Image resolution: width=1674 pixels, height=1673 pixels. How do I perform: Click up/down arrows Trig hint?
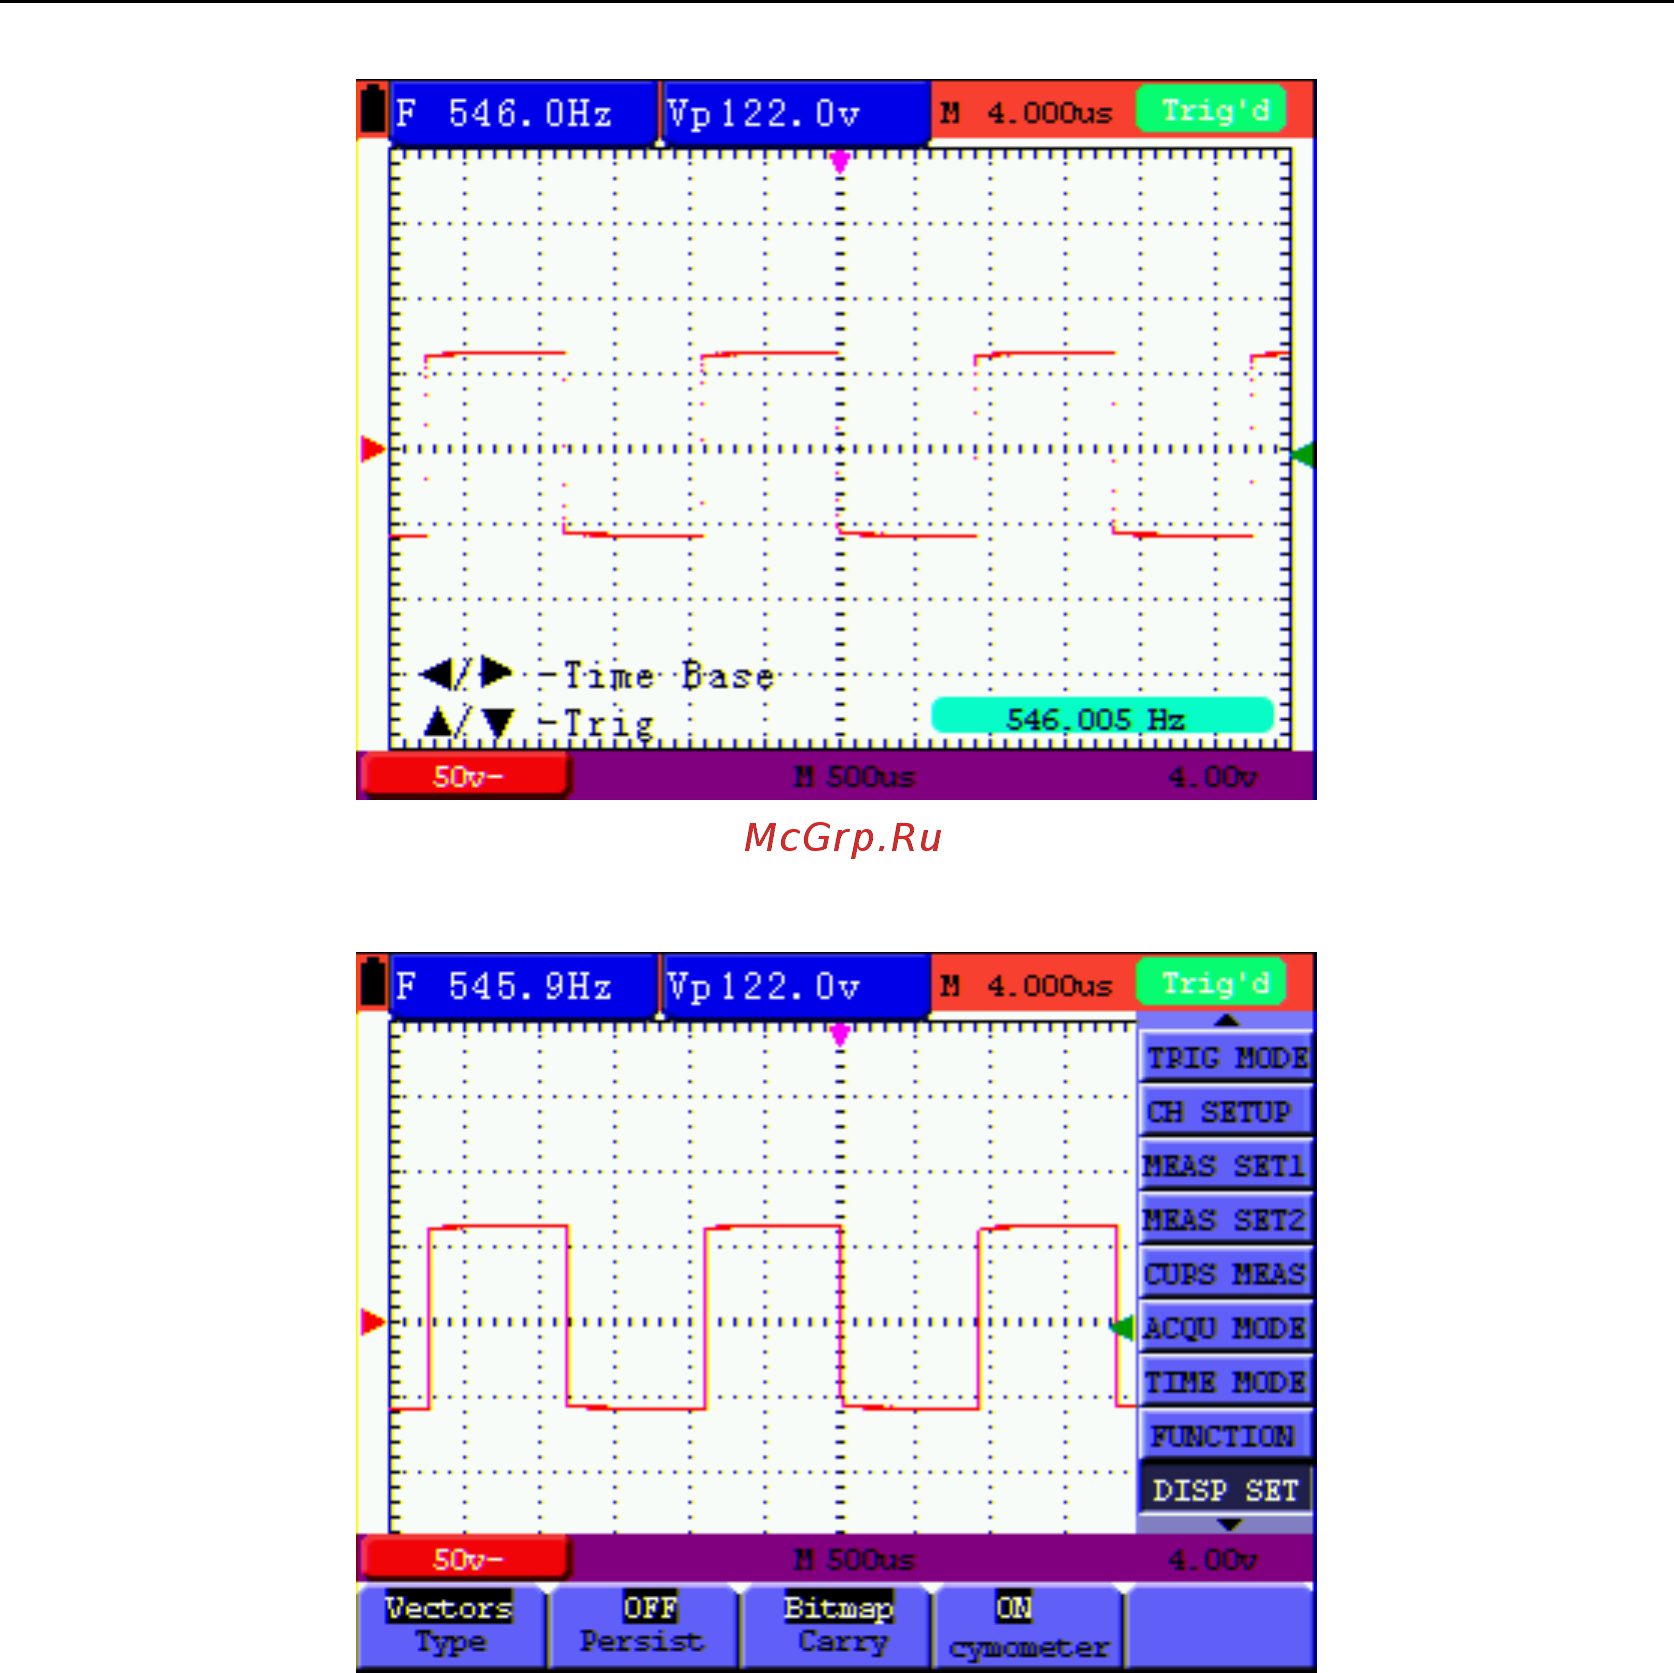538,722
